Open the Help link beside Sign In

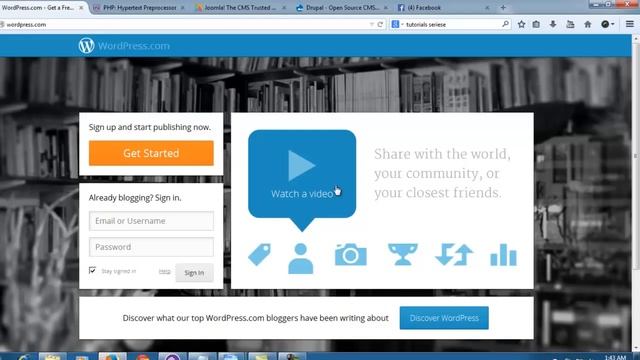pyautogui.click(x=164, y=272)
